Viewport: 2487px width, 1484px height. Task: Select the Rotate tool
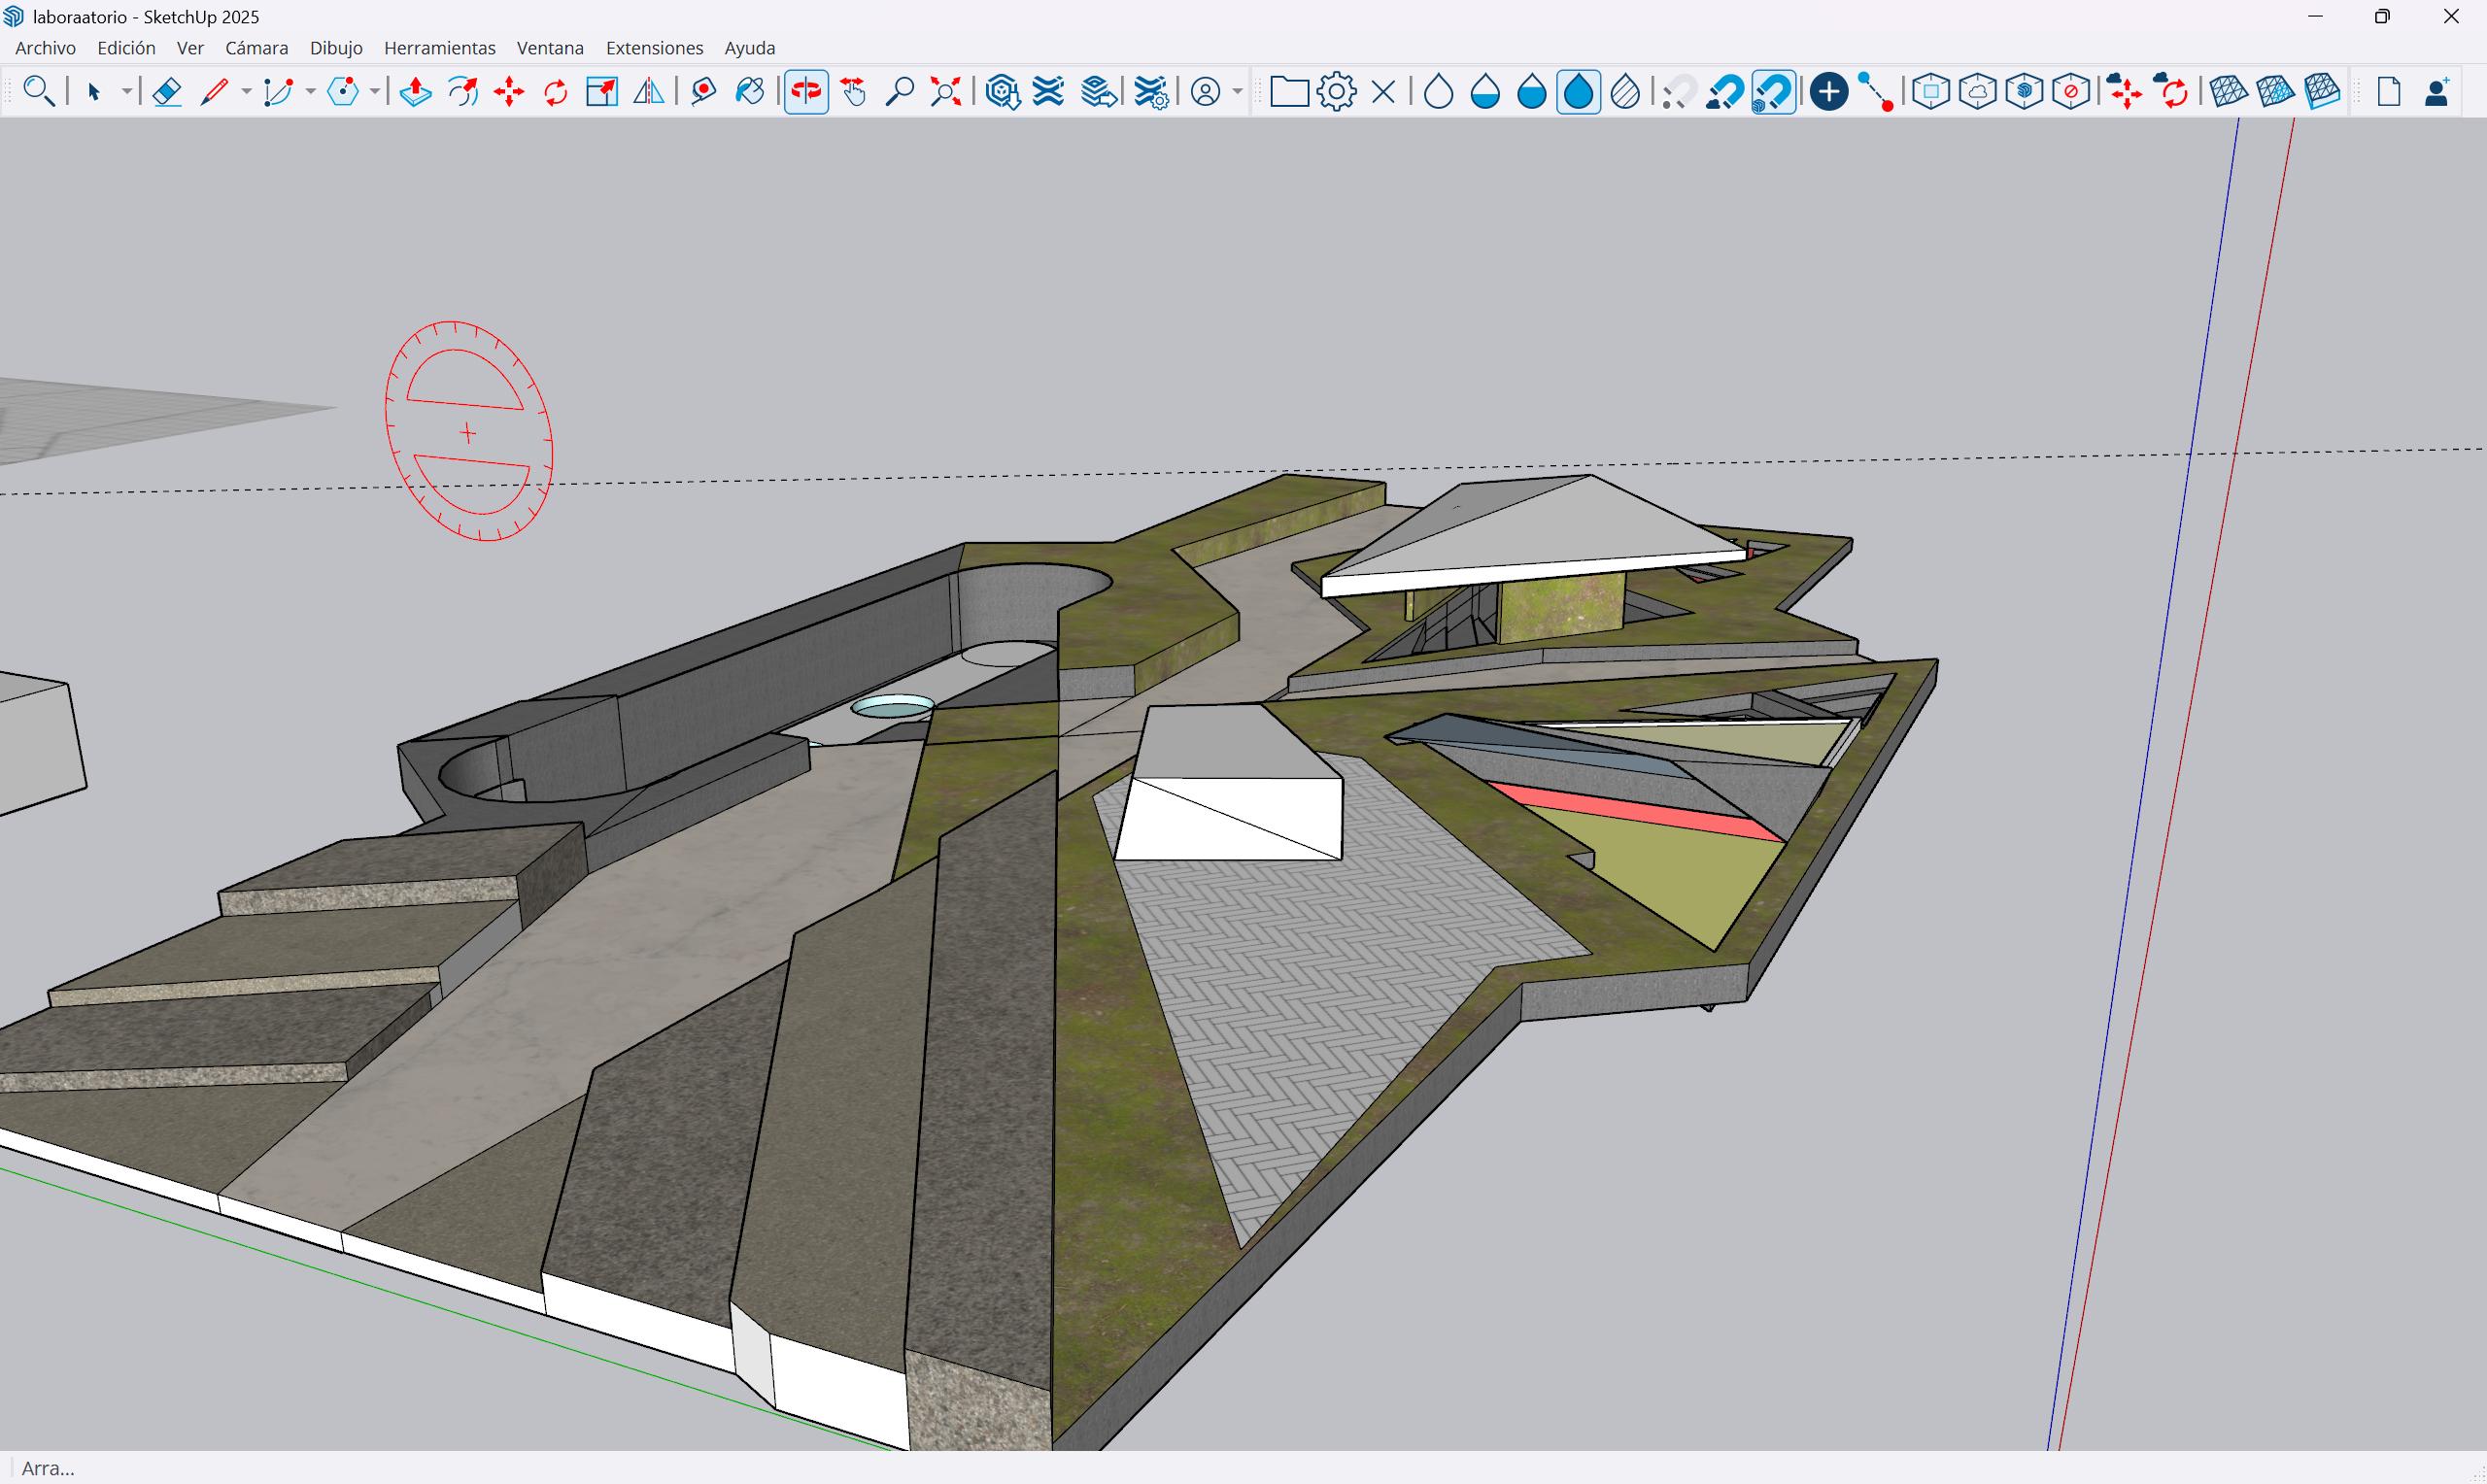(555, 92)
